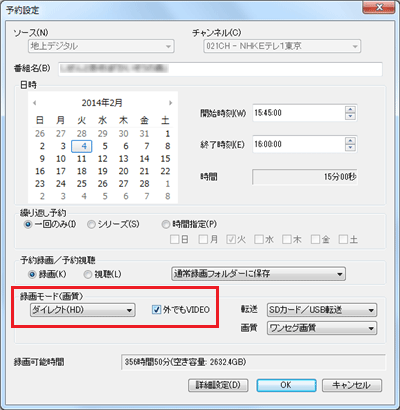This screenshot has height=410, width=400.
Task: Select the 時間指定(P) radio option
Action: [165, 224]
